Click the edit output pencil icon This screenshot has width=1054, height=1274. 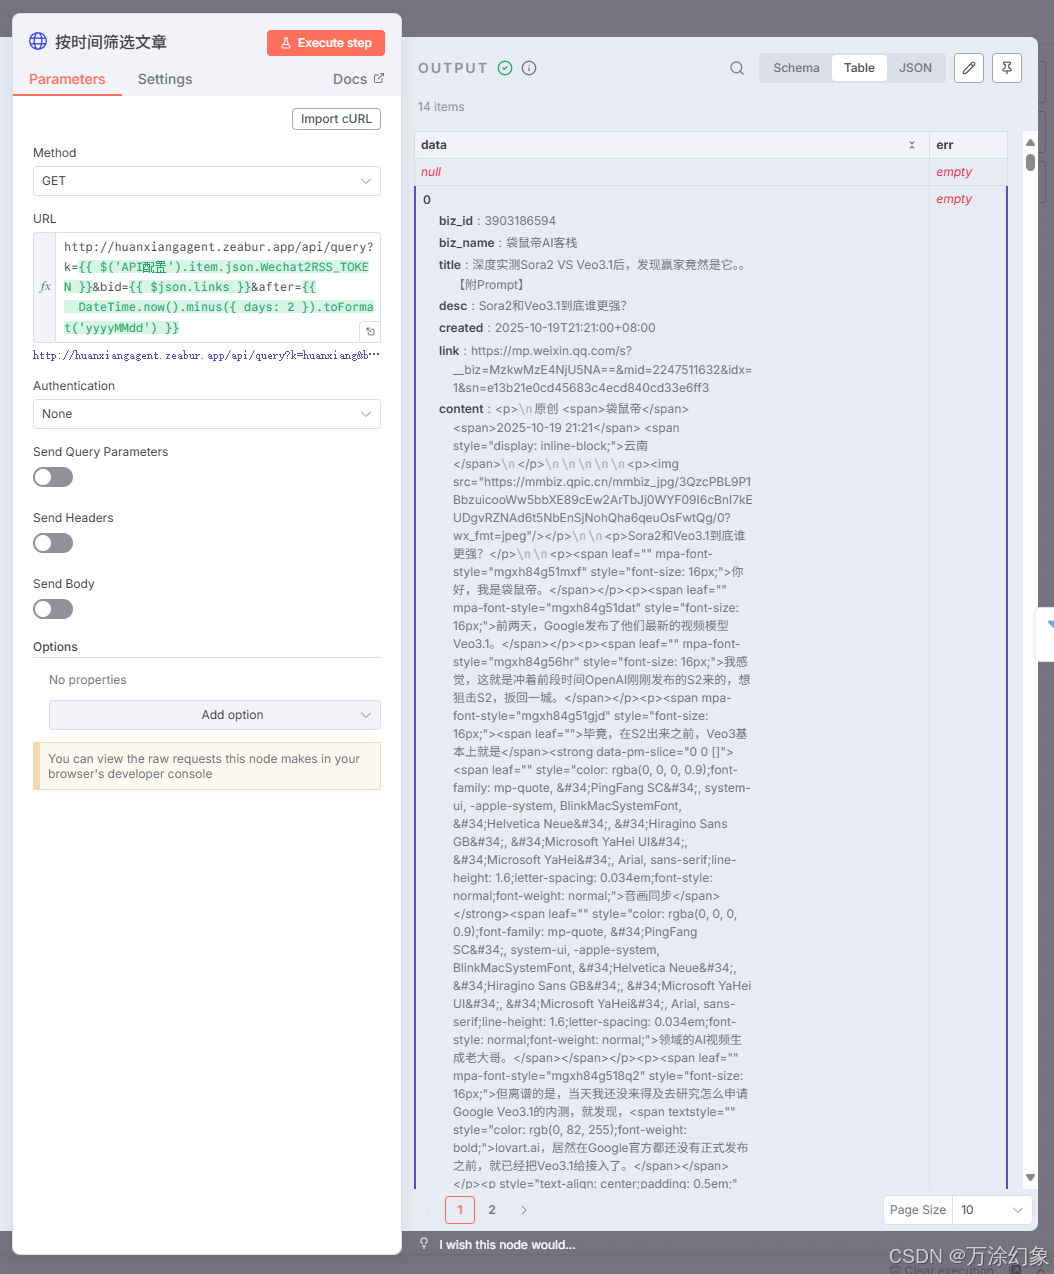[x=968, y=68]
